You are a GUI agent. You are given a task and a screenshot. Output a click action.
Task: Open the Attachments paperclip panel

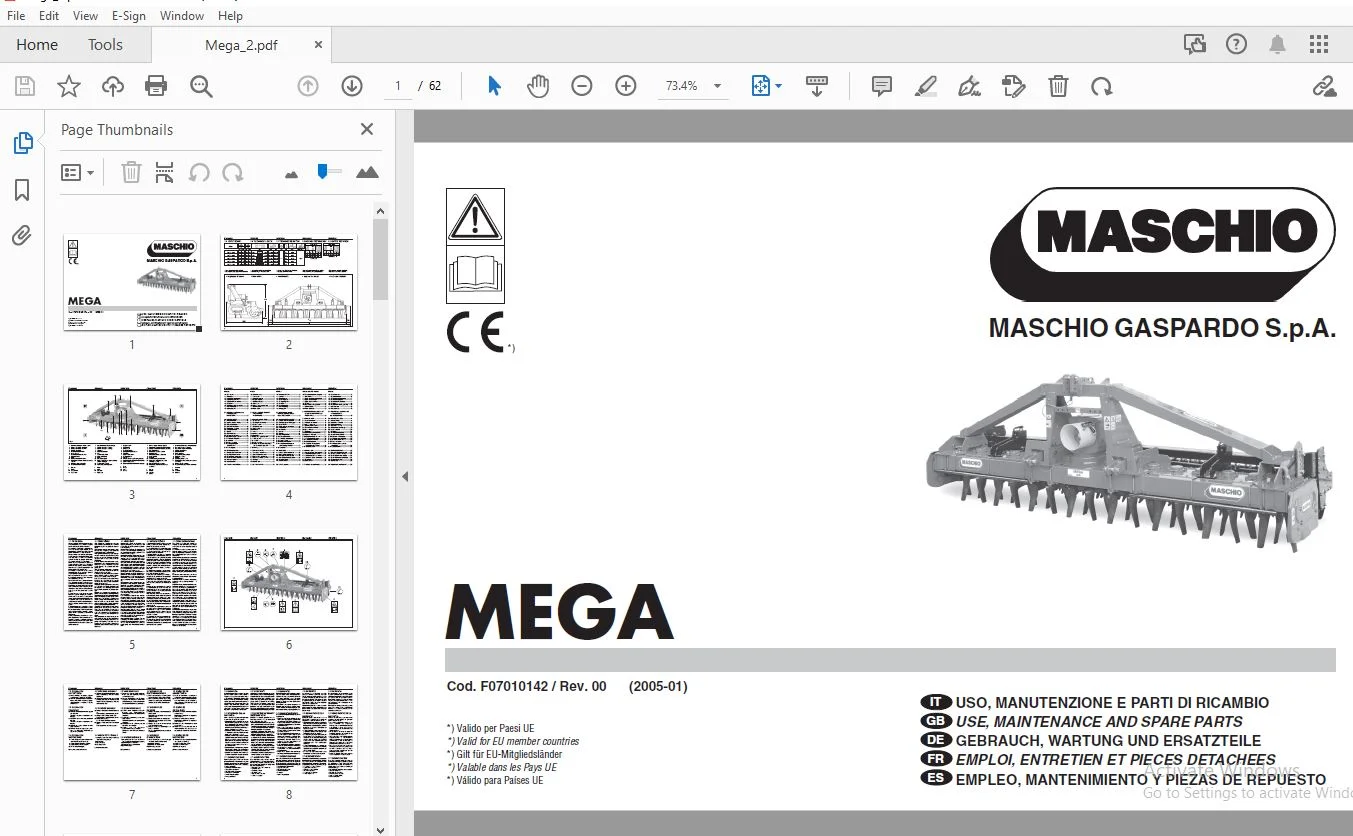(x=22, y=236)
